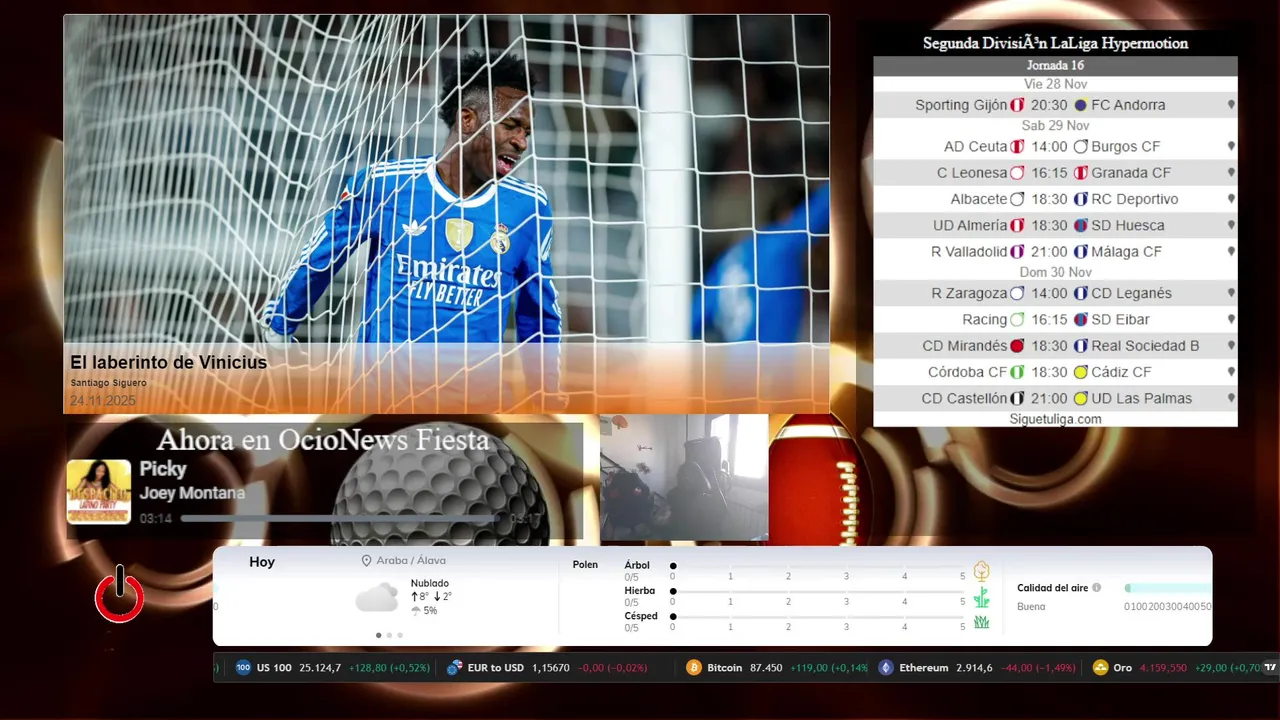Select the second weather carousel dot
Image resolution: width=1280 pixels, height=720 pixels.
point(389,635)
